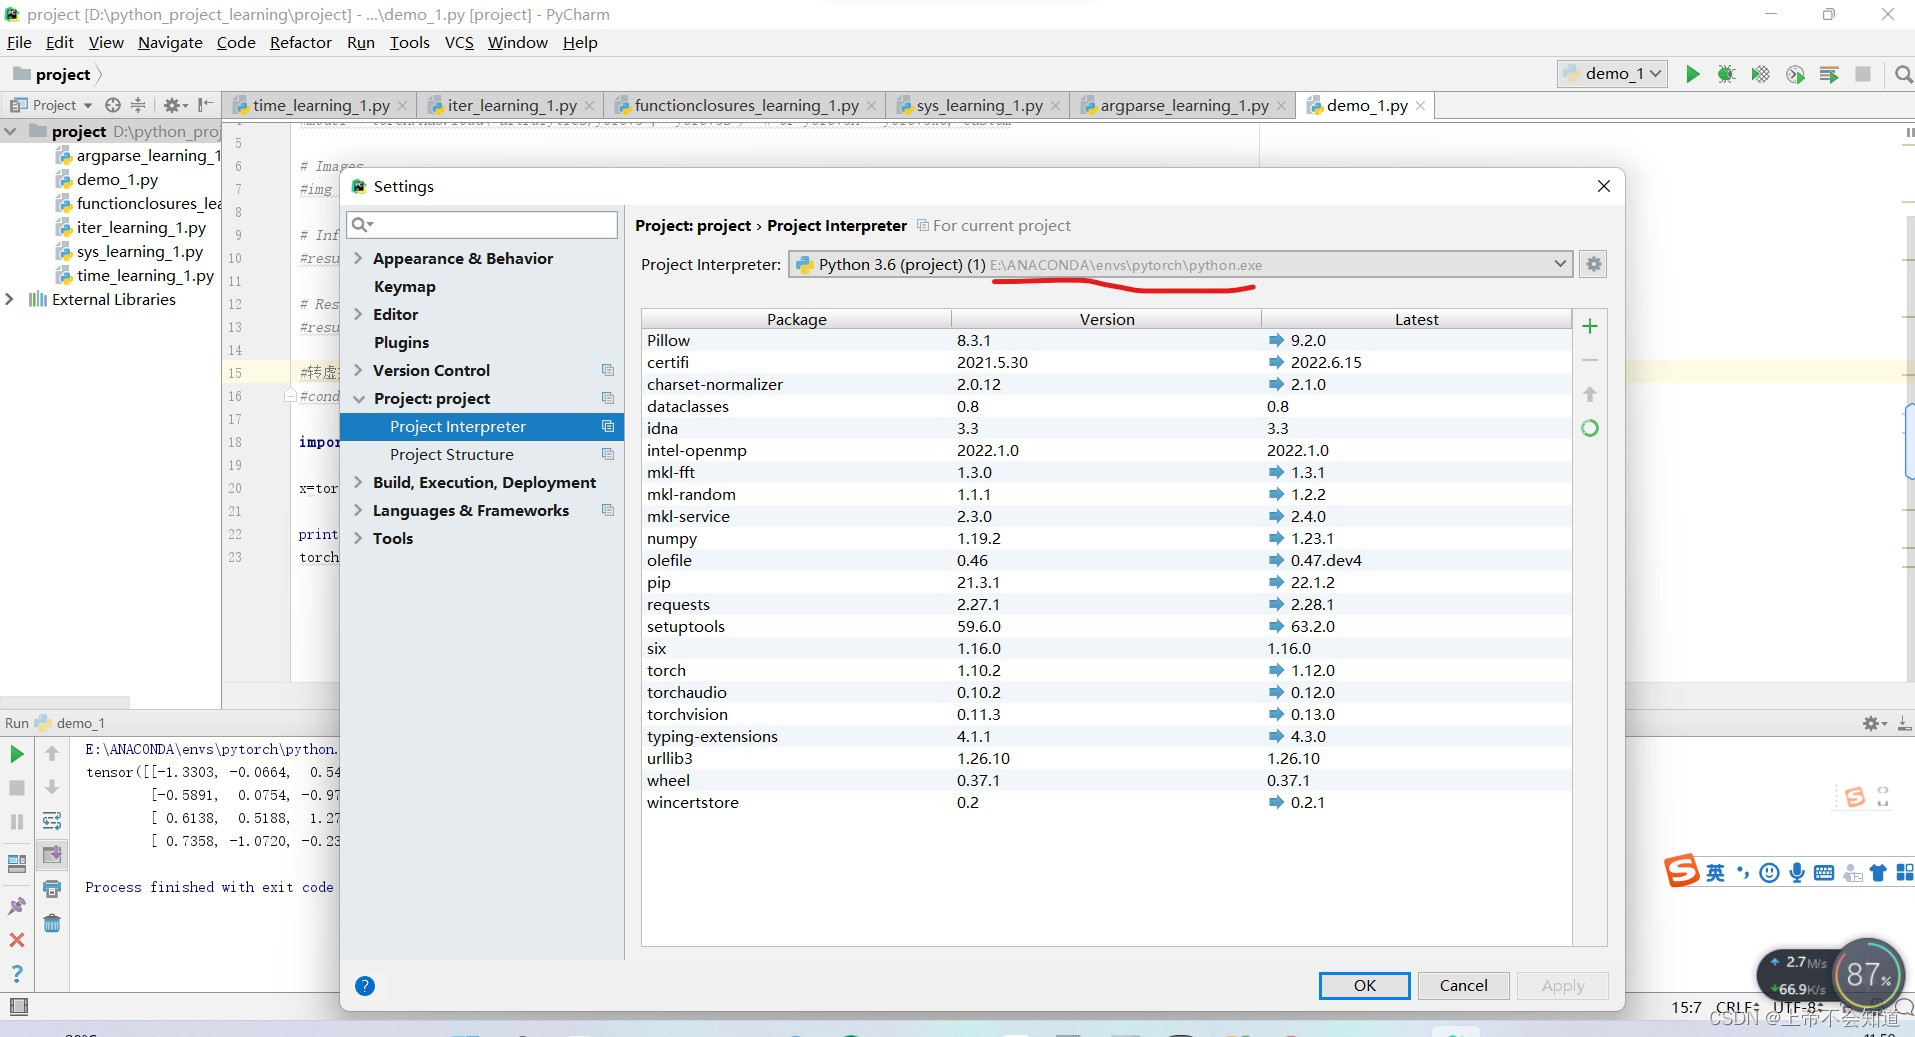The image size is (1915, 1037).
Task: Open Run panel help question icon
Action: pos(17,973)
